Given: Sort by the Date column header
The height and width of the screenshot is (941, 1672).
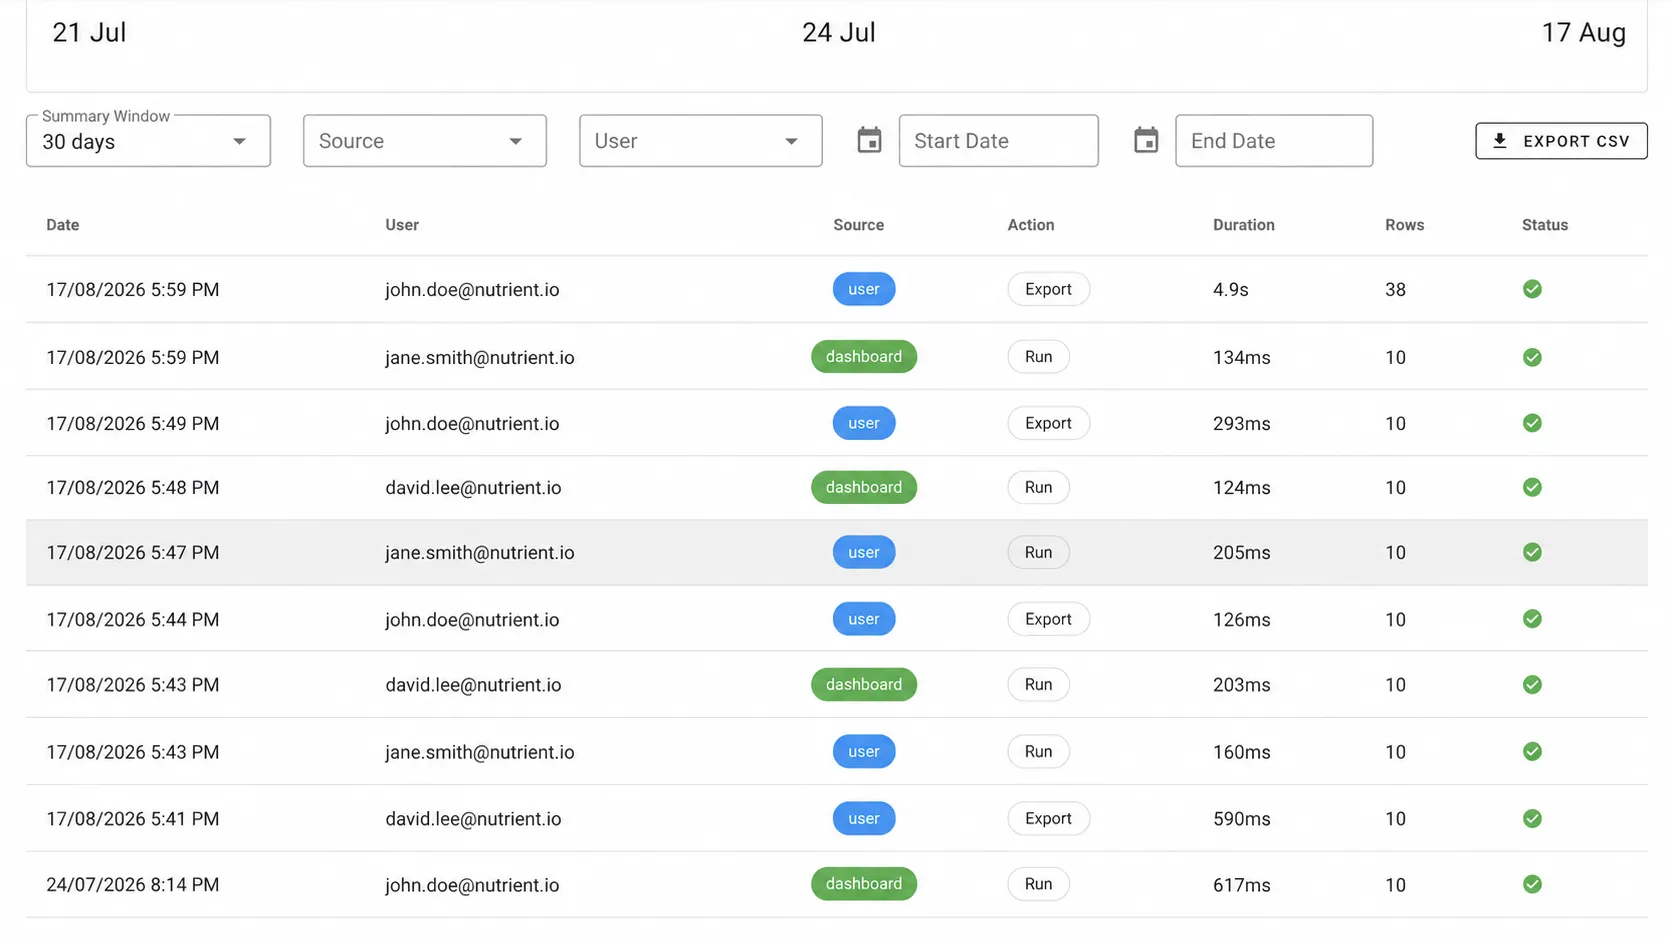Looking at the screenshot, I should pos(62,225).
